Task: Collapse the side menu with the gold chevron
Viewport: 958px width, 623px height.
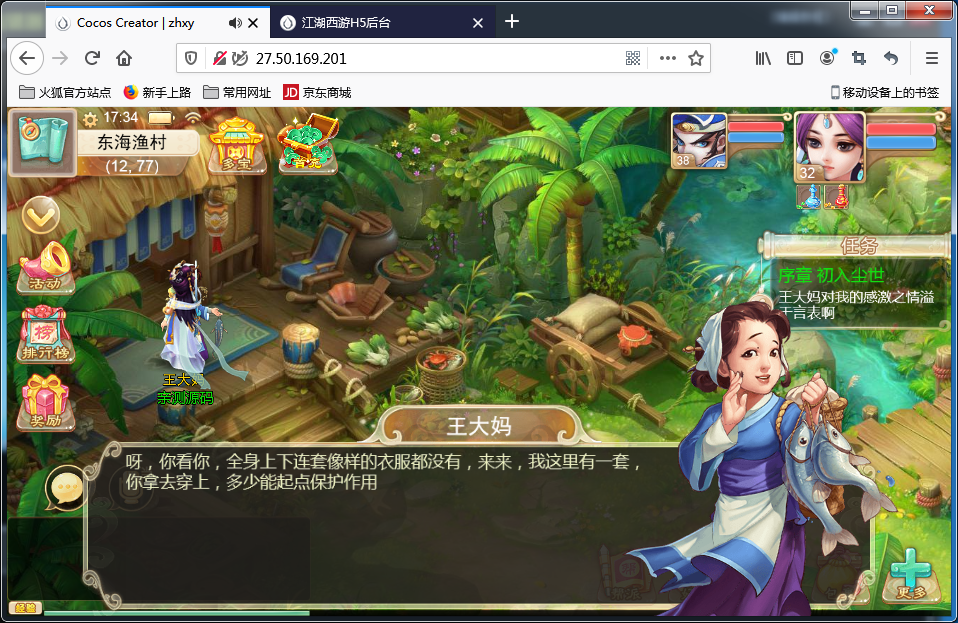Action: click(41, 216)
